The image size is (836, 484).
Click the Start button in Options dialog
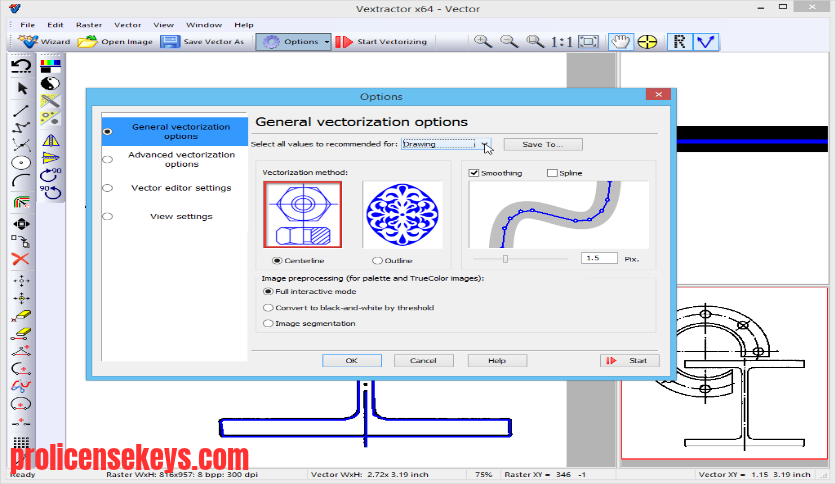630,361
